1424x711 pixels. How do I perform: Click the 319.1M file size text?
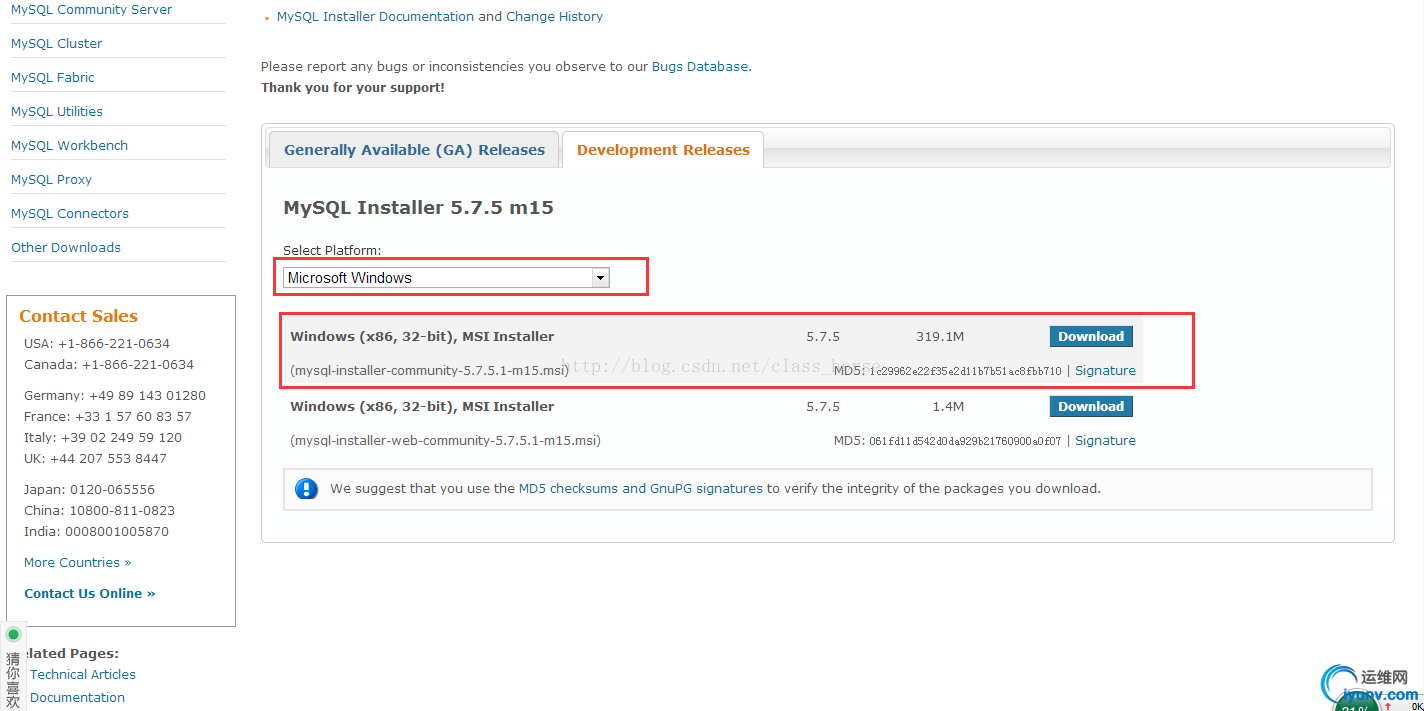click(939, 337)
